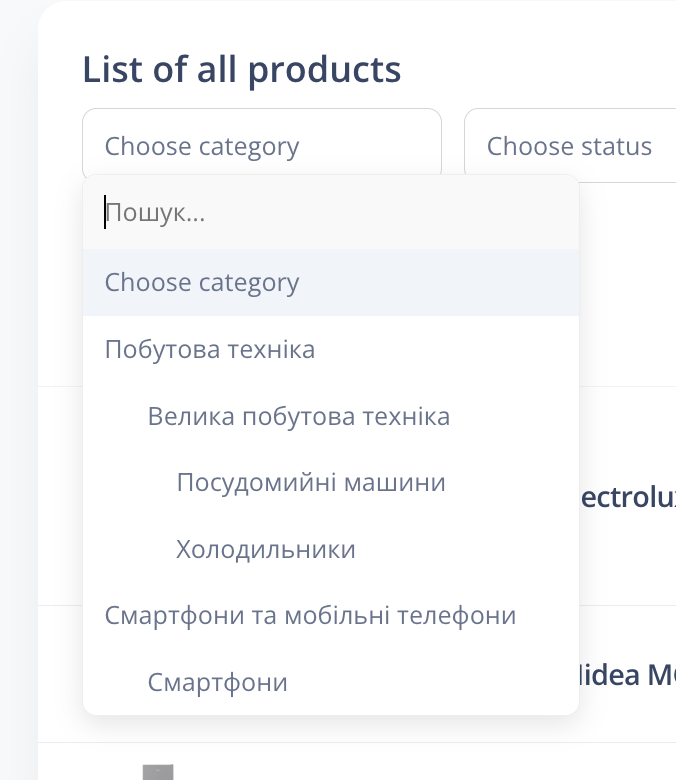This screenshot has height=780, width=676.
Task: Open the Choose status dropdown
Action: point(570,146)
